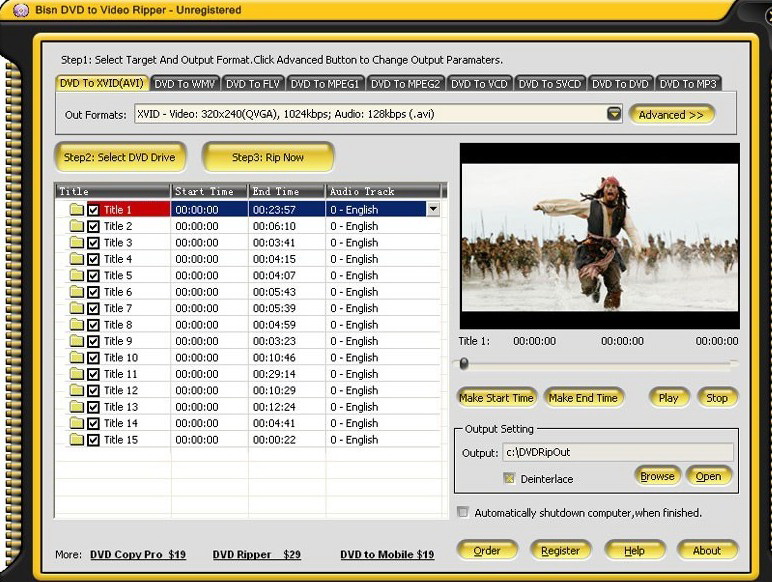Click the Audio Track column header

pos(384,191)
